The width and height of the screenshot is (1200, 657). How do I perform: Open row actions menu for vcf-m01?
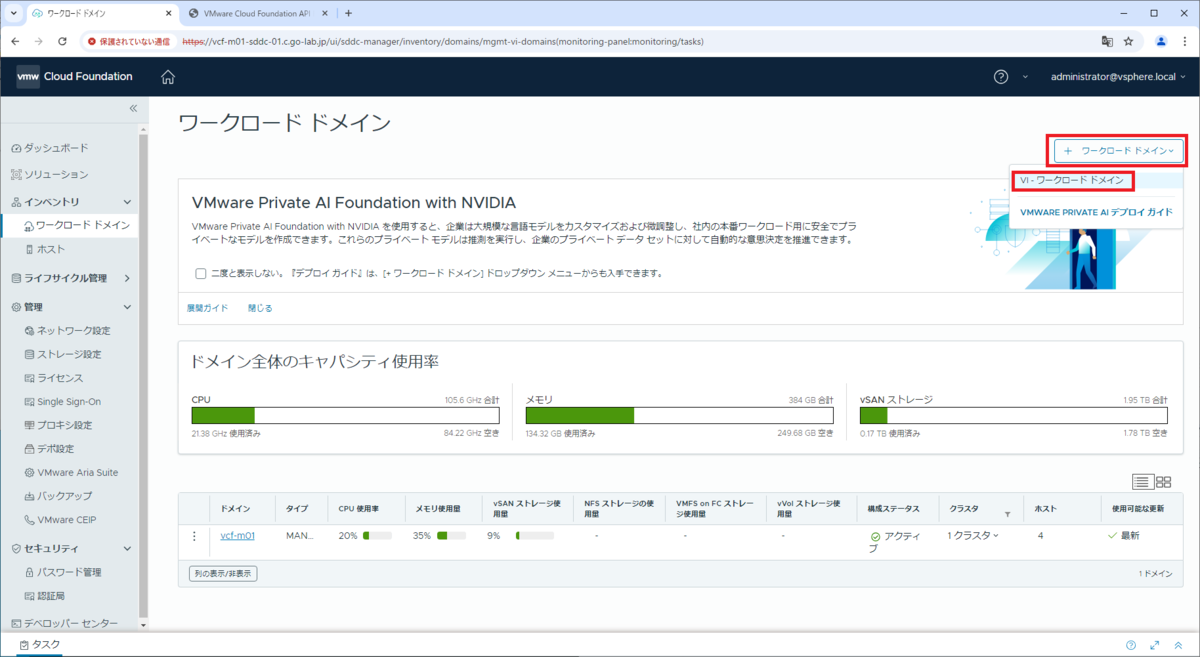tap(194, 536)
